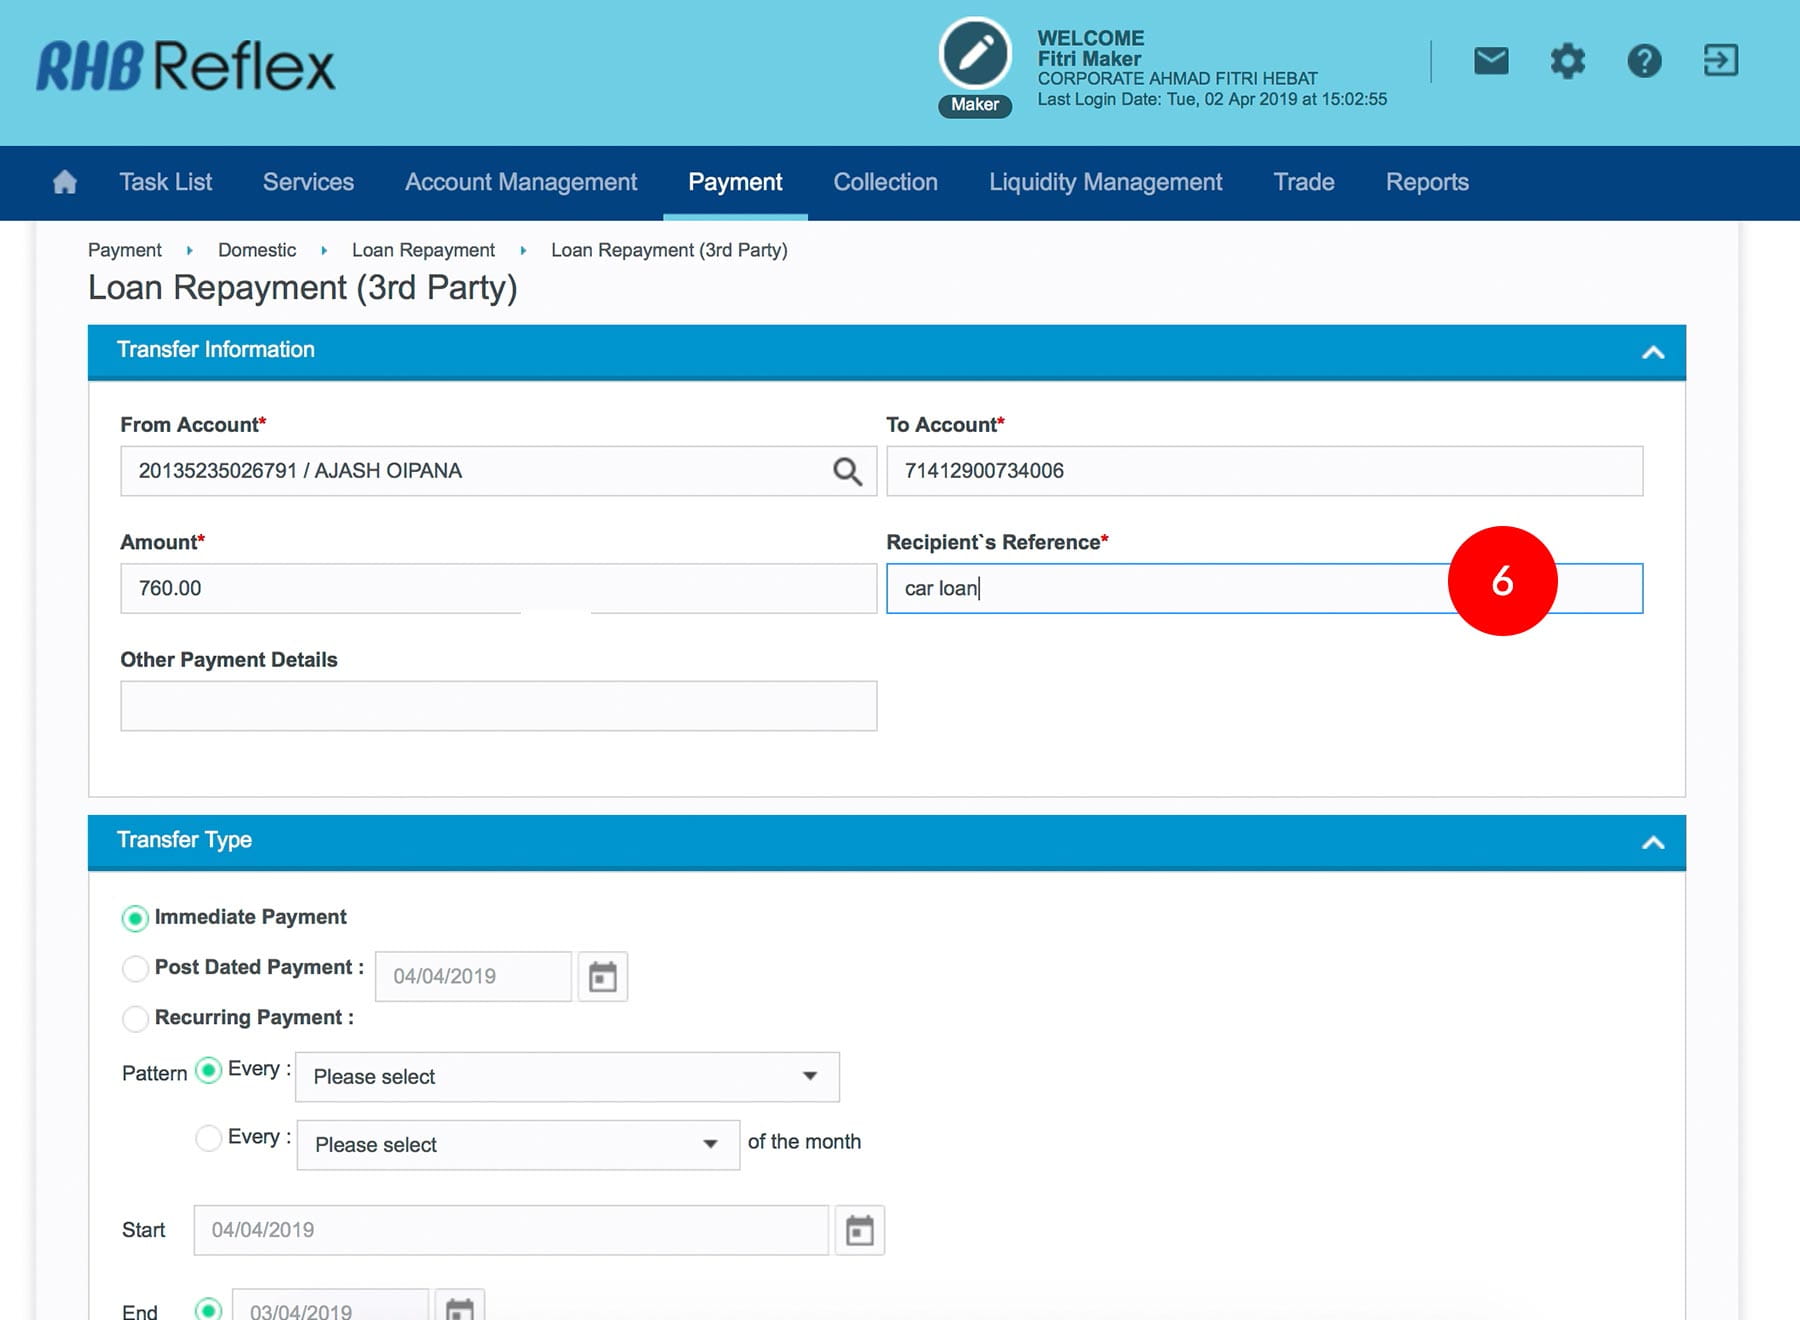1800x1320 pixels.
Task: Open the mail inbox envelope icon
Action: point(1491,61)
